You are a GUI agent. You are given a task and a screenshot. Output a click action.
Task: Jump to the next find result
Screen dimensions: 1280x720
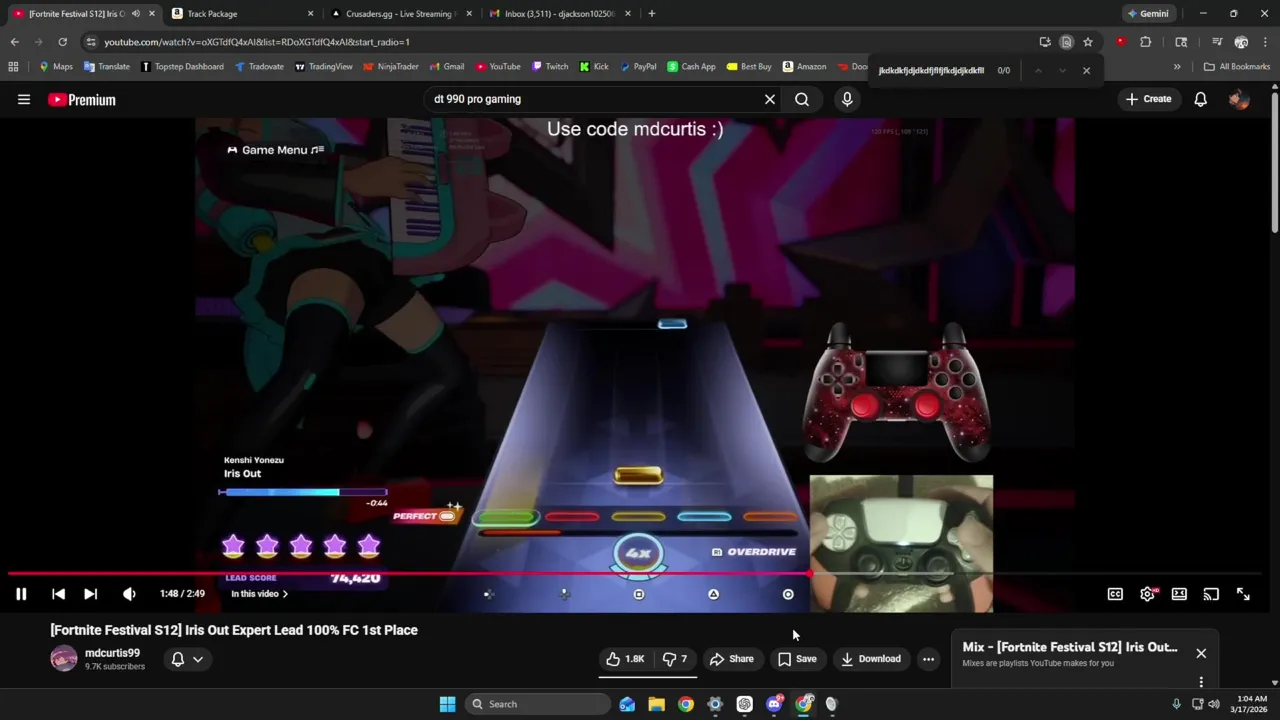click(x=1062, y=71)
